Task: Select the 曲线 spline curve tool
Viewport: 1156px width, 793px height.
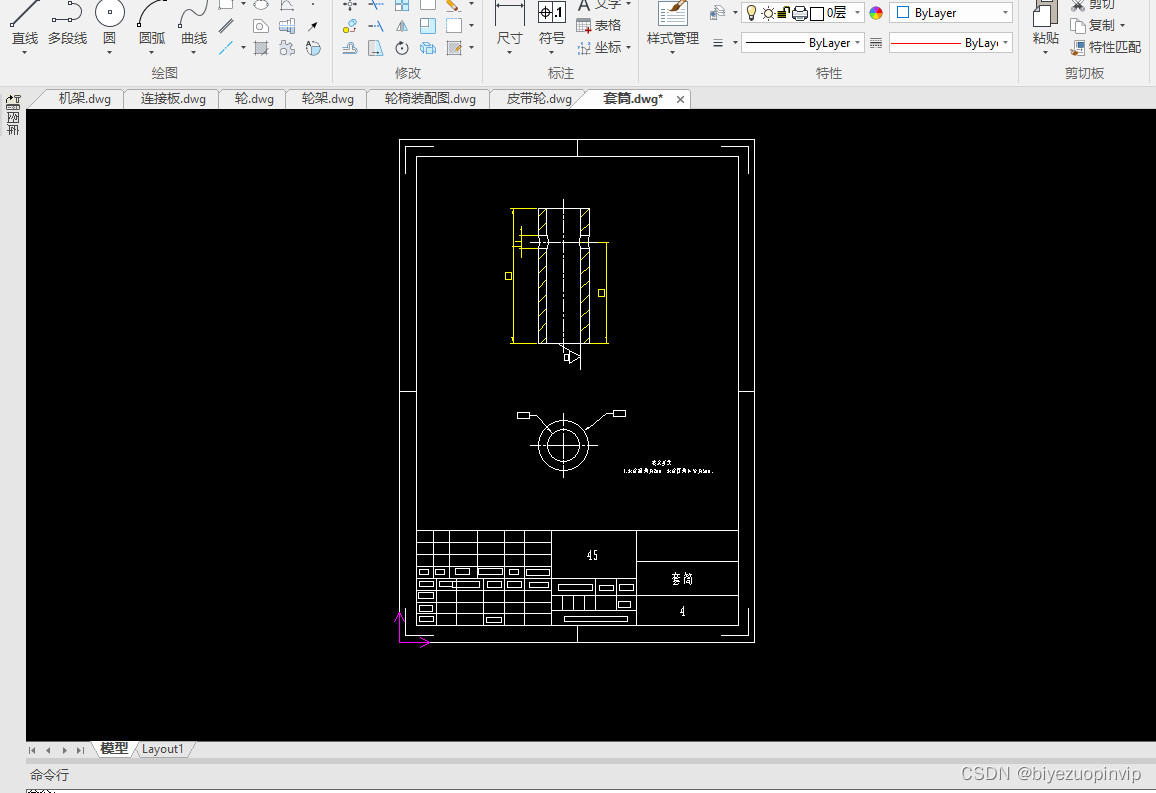Action: (194, 22)
